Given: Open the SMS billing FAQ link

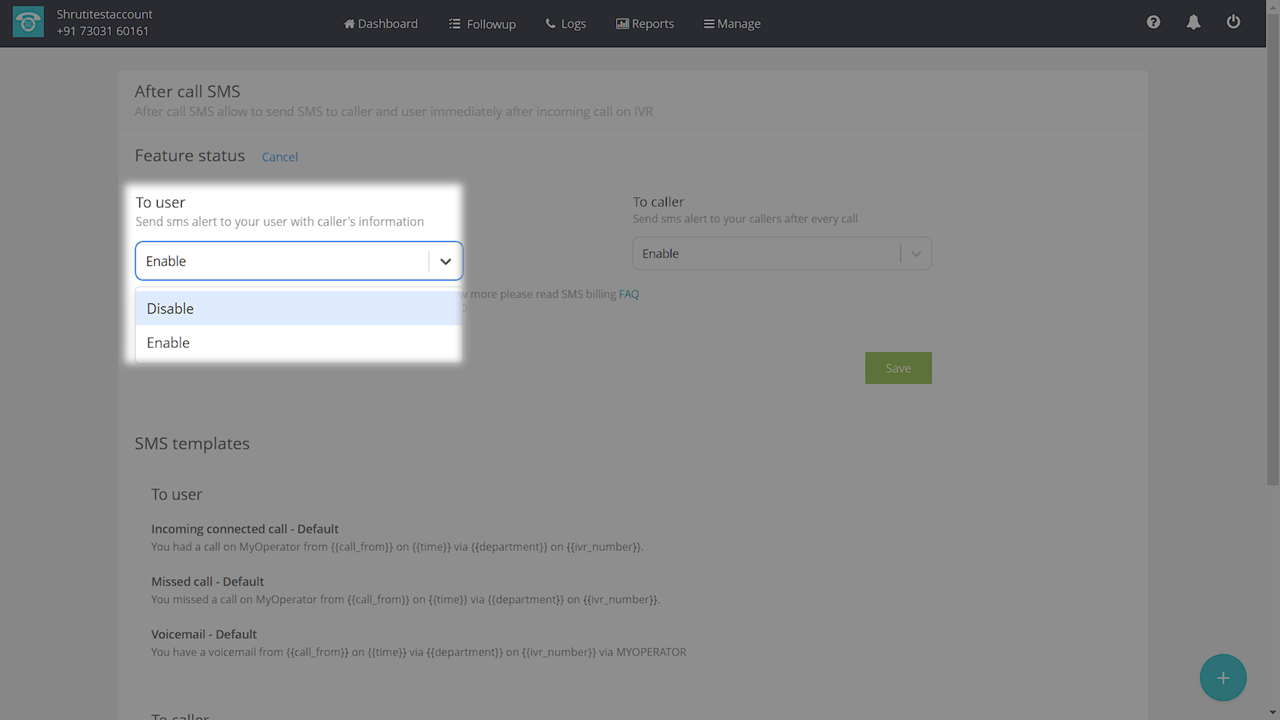Looking at the screenshot, I should point(628,294).
